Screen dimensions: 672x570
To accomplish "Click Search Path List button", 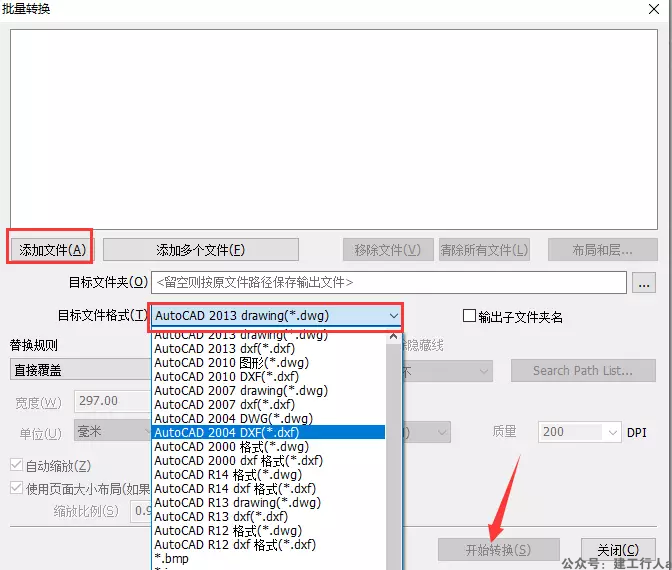I will (x=583, y=371).
